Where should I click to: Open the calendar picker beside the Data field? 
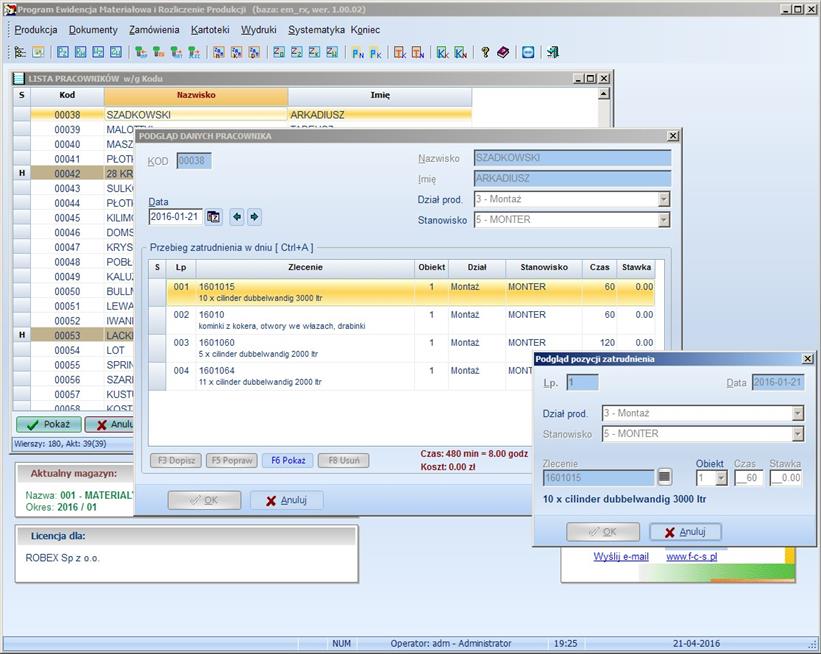(x=213, y=217)
